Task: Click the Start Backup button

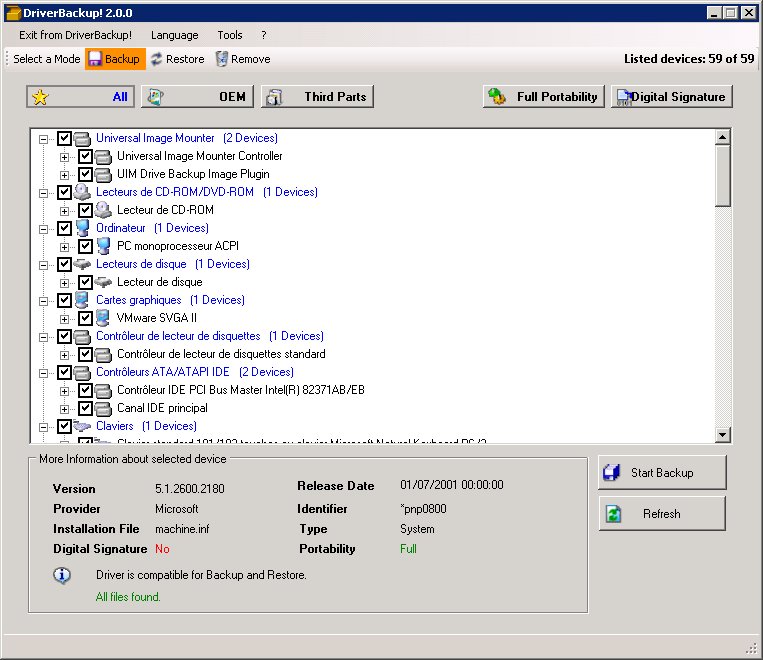Action: 662,473
